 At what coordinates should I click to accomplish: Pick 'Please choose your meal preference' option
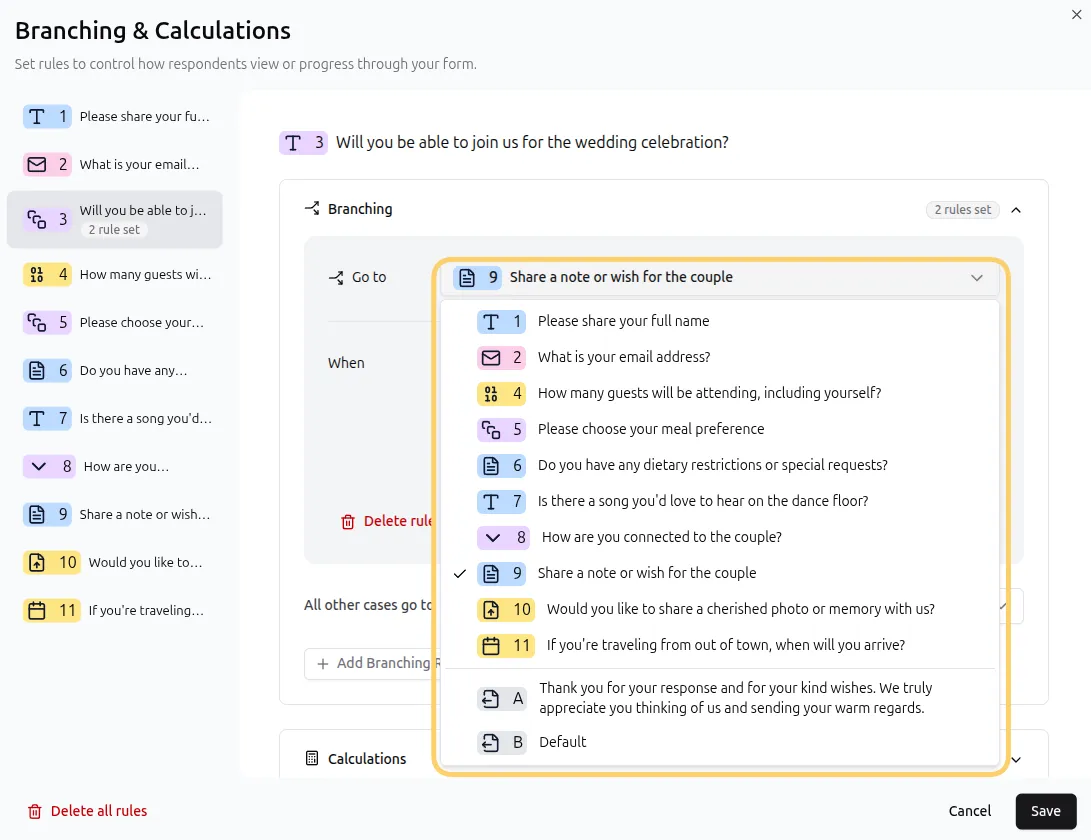pyautogui.click(x=719, y=429)
